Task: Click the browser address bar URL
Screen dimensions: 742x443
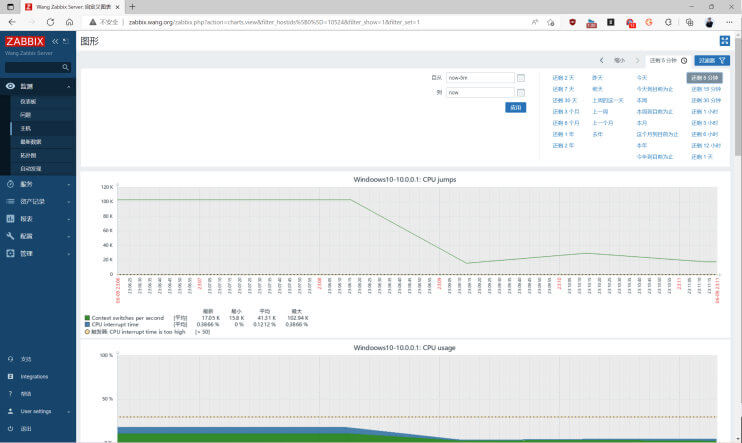Action: pyautogui.click(x=274, y=22)
